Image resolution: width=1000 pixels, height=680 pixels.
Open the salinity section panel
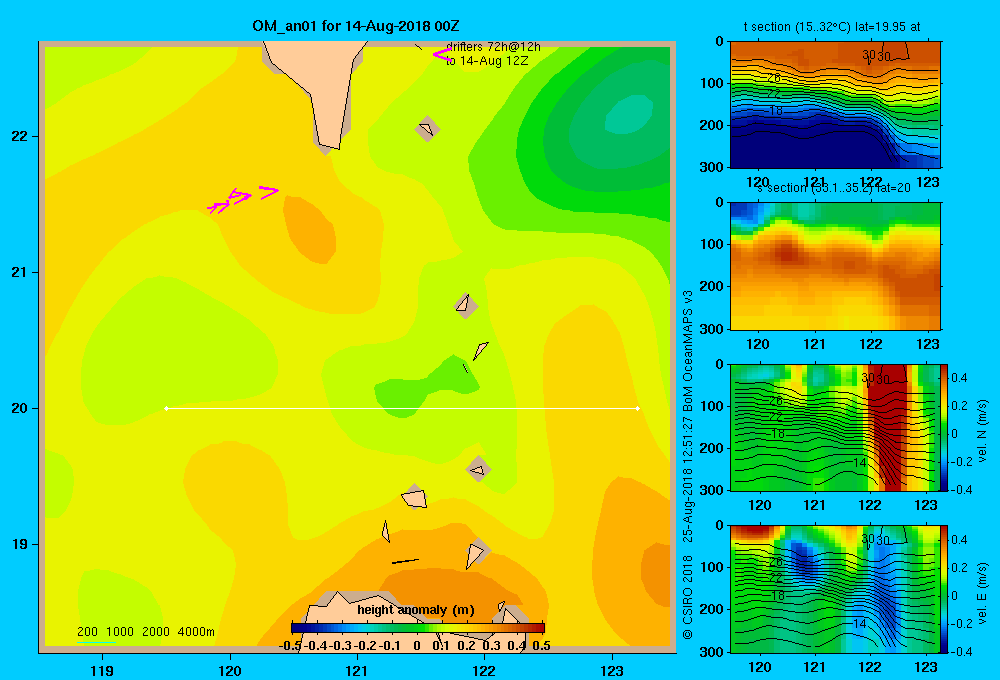click(x=835, y=266)
